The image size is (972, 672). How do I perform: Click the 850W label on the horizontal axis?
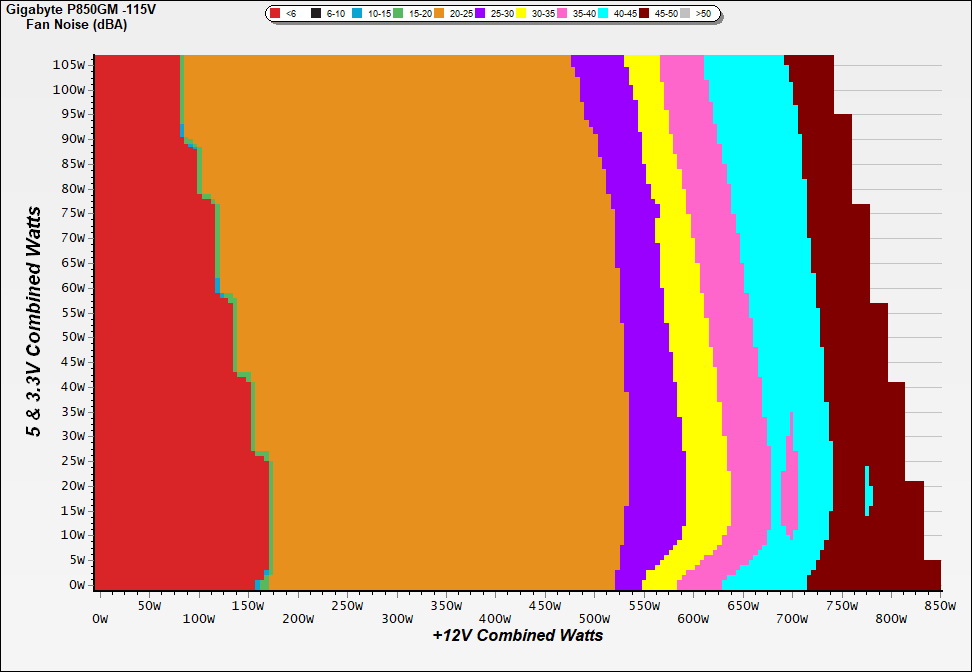click(x=939, y=619)
